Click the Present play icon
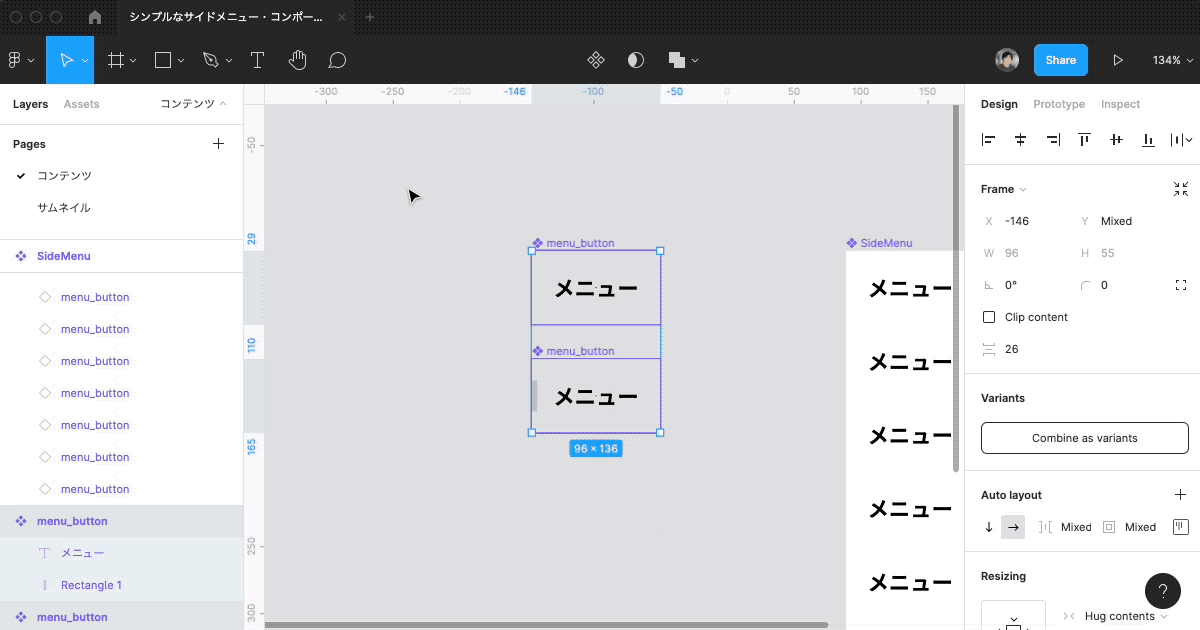The width and height of the screenshot is (1200, 630). coord(1118,60)
